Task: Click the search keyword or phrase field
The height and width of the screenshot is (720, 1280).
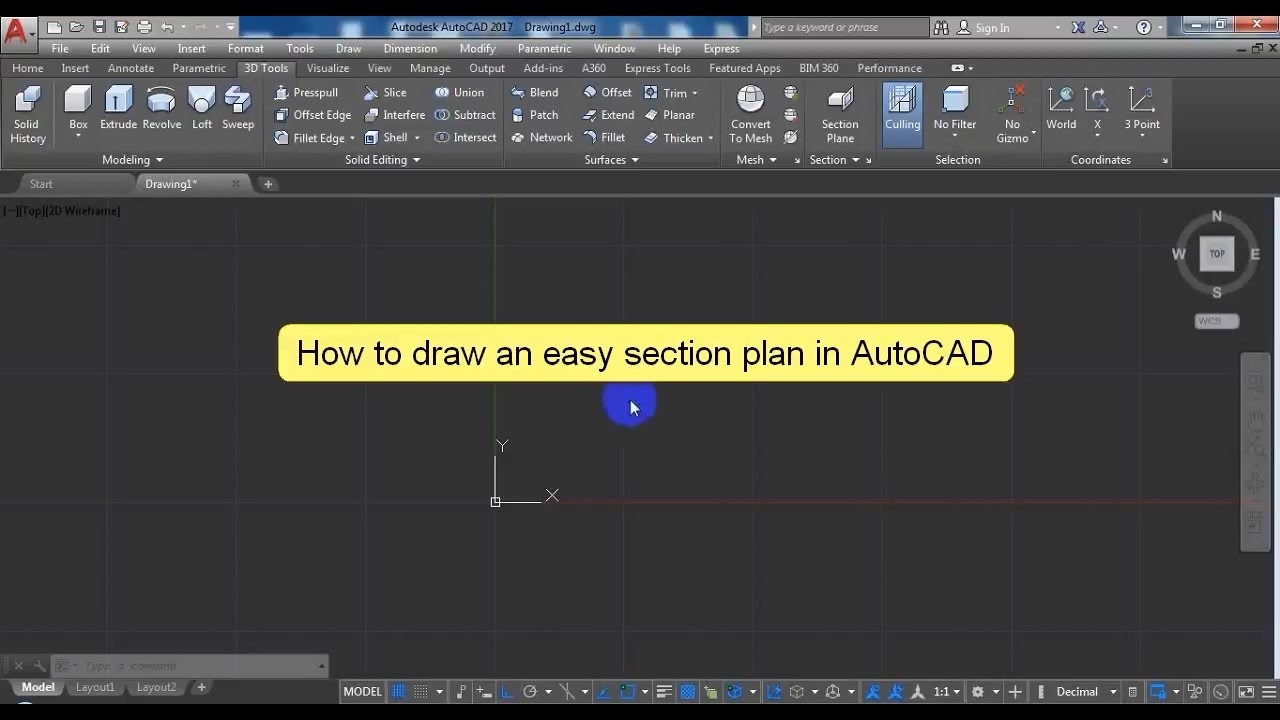Action: point(845,27)
